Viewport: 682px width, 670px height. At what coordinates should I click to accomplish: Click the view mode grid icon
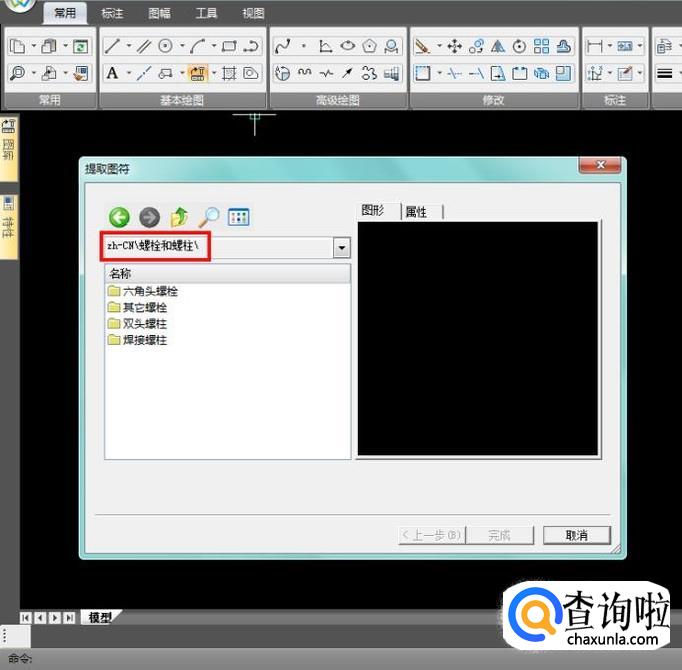point(238,217)
